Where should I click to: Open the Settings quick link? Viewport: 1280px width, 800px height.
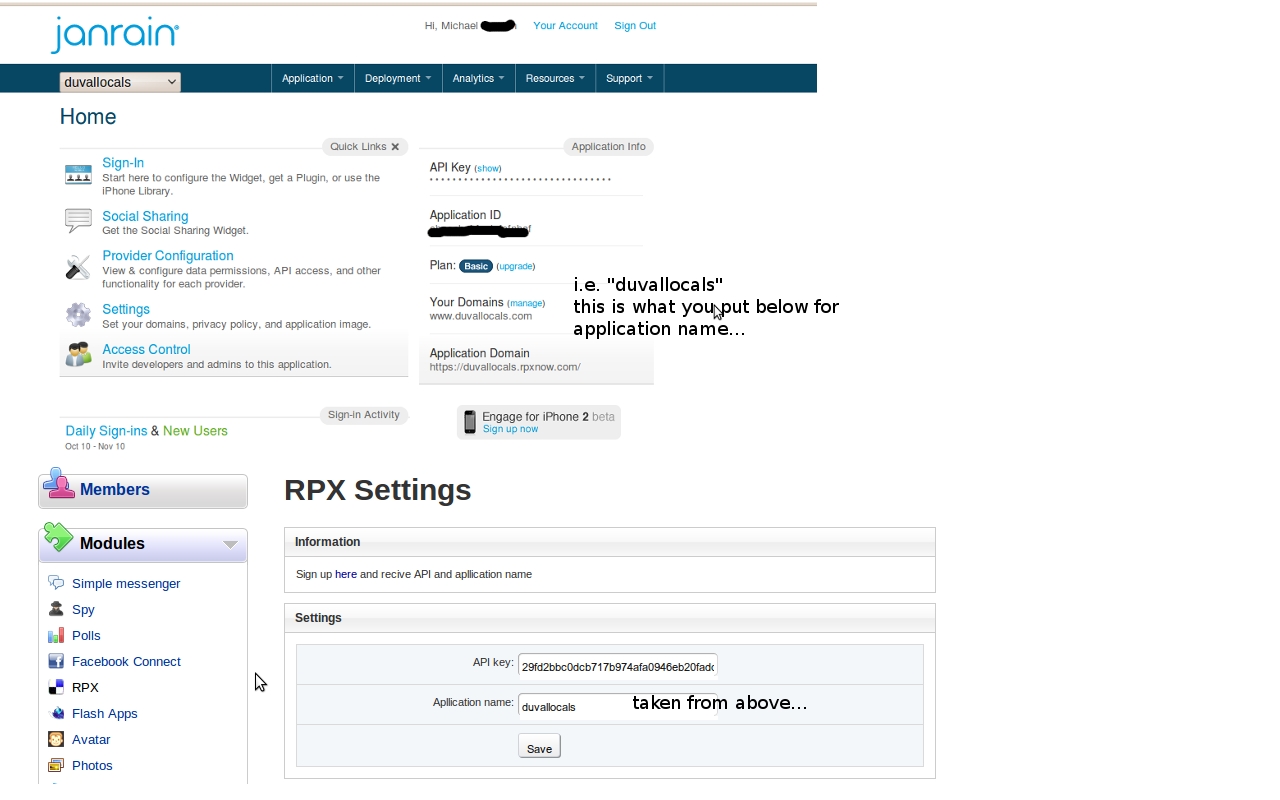(x=126, y=310)
